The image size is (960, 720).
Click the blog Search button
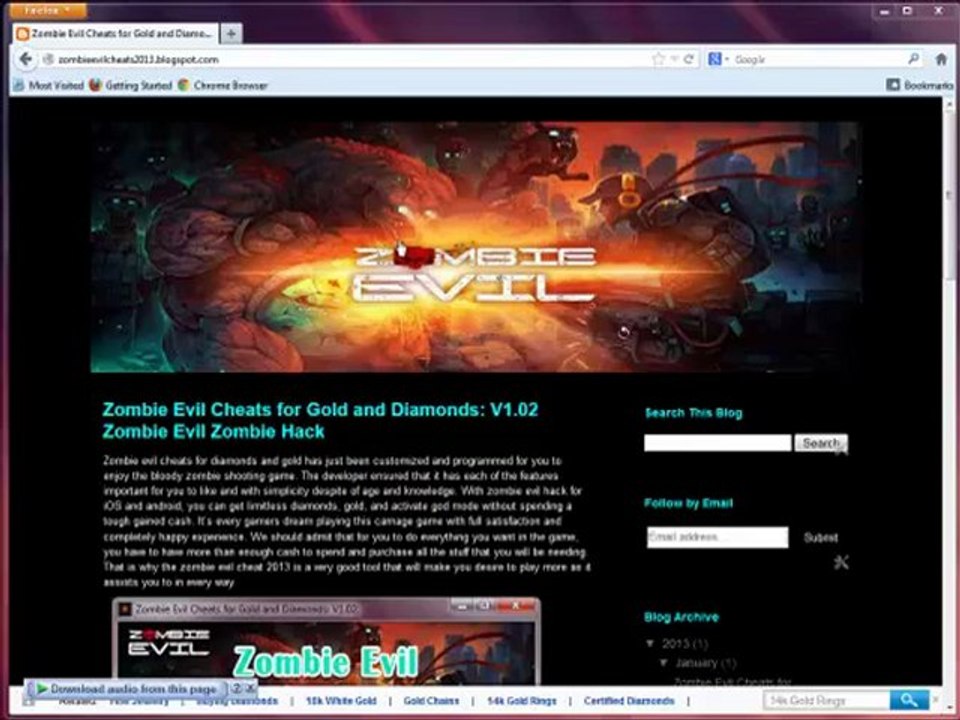click(820, 443)
